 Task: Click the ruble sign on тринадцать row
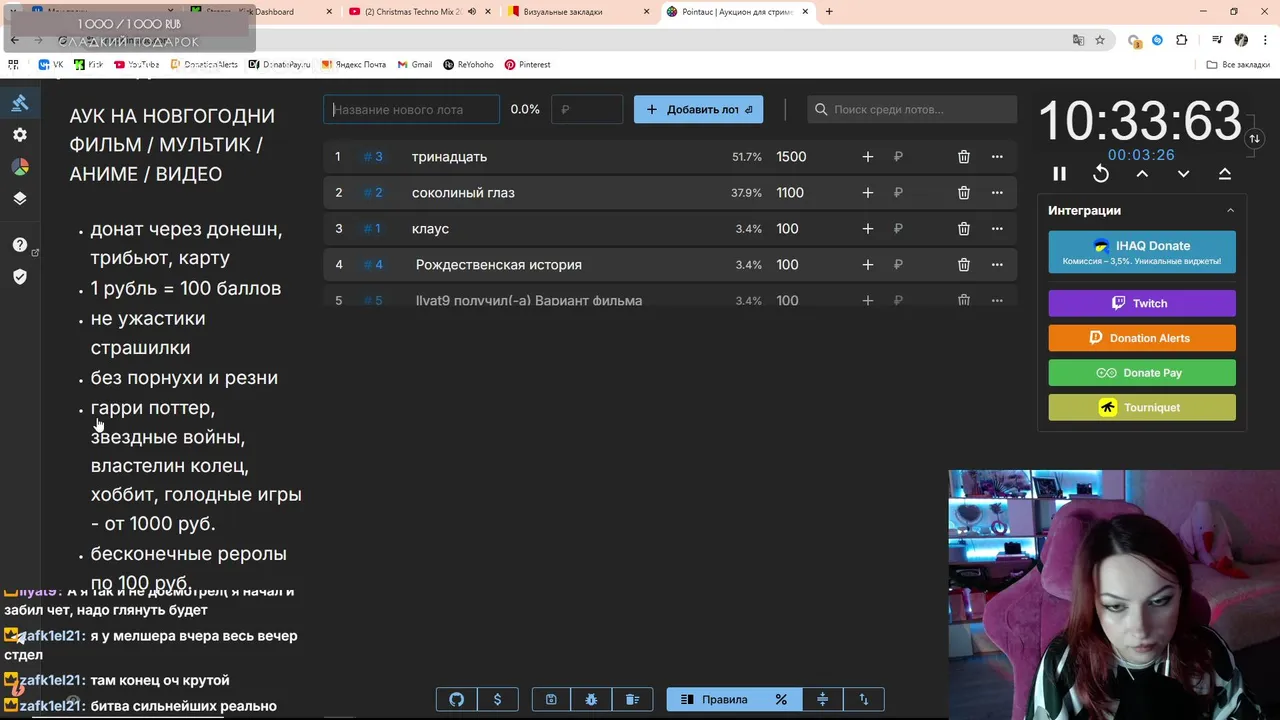pos(898,157)
